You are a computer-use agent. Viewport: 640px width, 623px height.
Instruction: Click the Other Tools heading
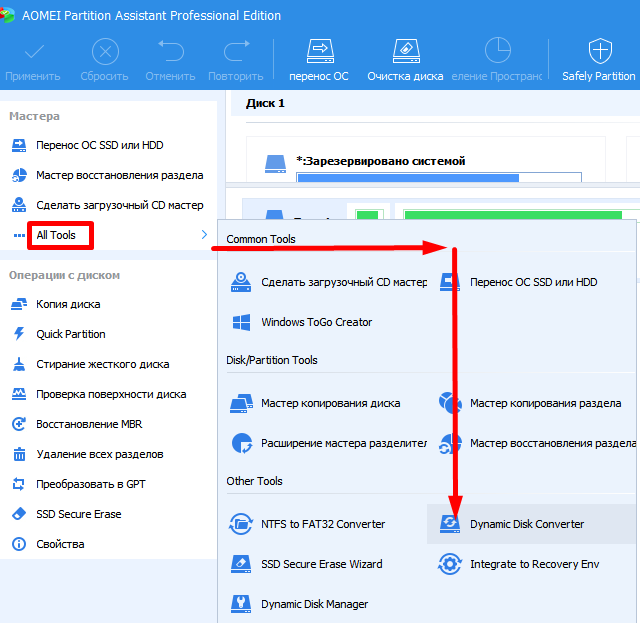point(254,481)
